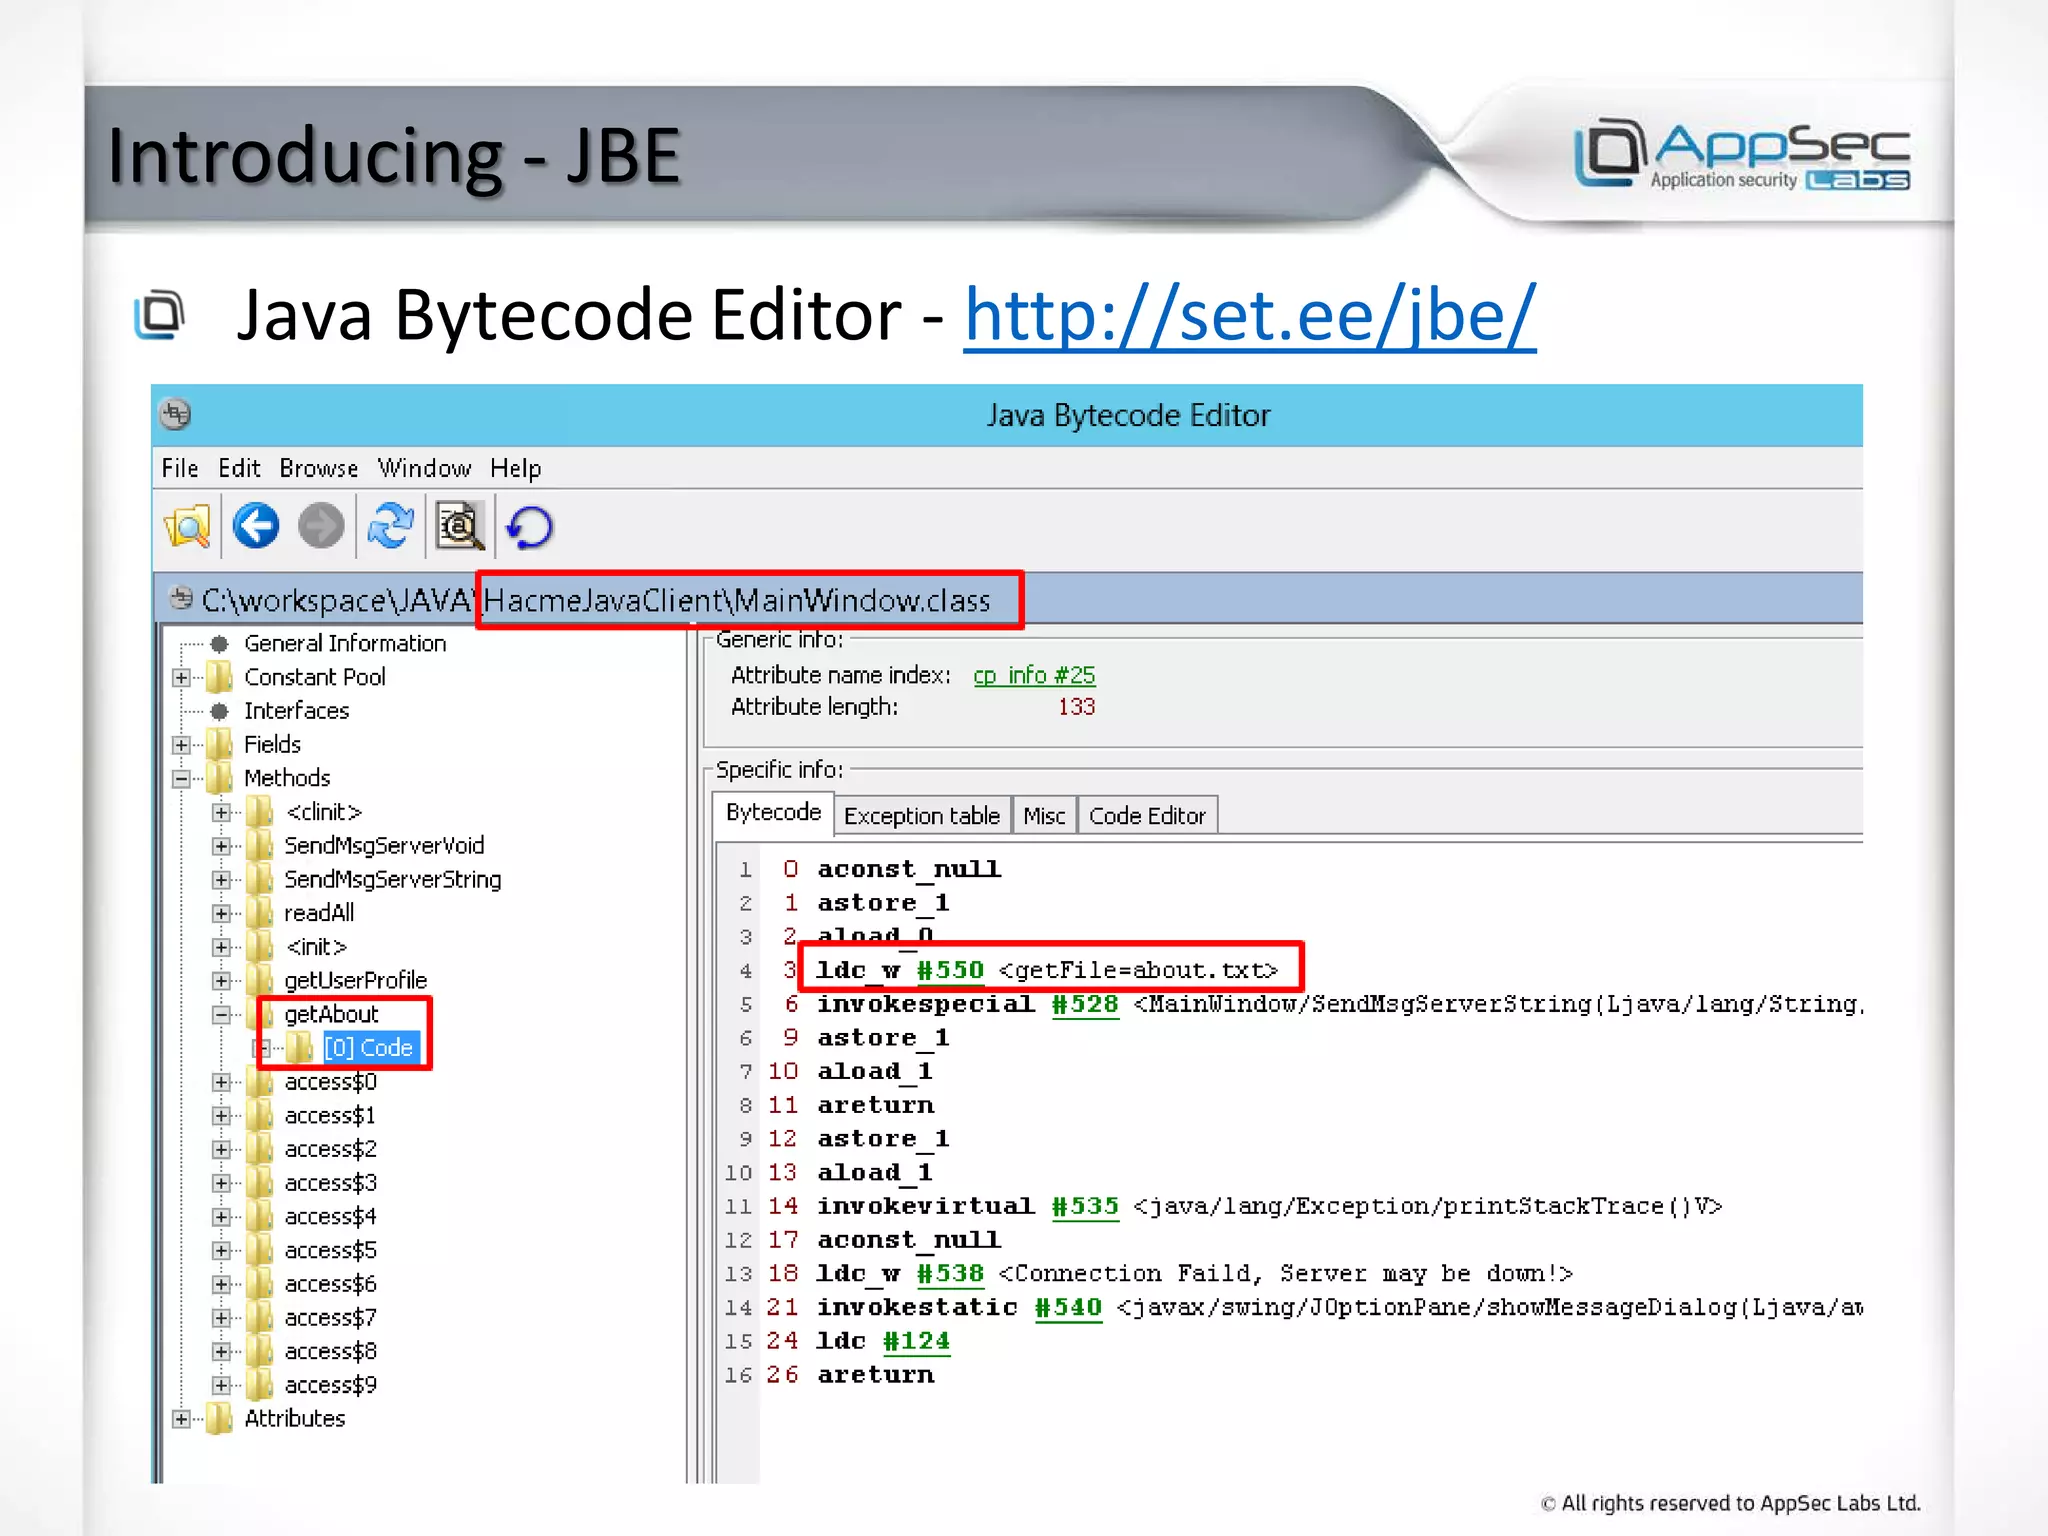Click the readAll method folder icon
Viewport: 2048px width, 1536px height.
tap(260, 912)
